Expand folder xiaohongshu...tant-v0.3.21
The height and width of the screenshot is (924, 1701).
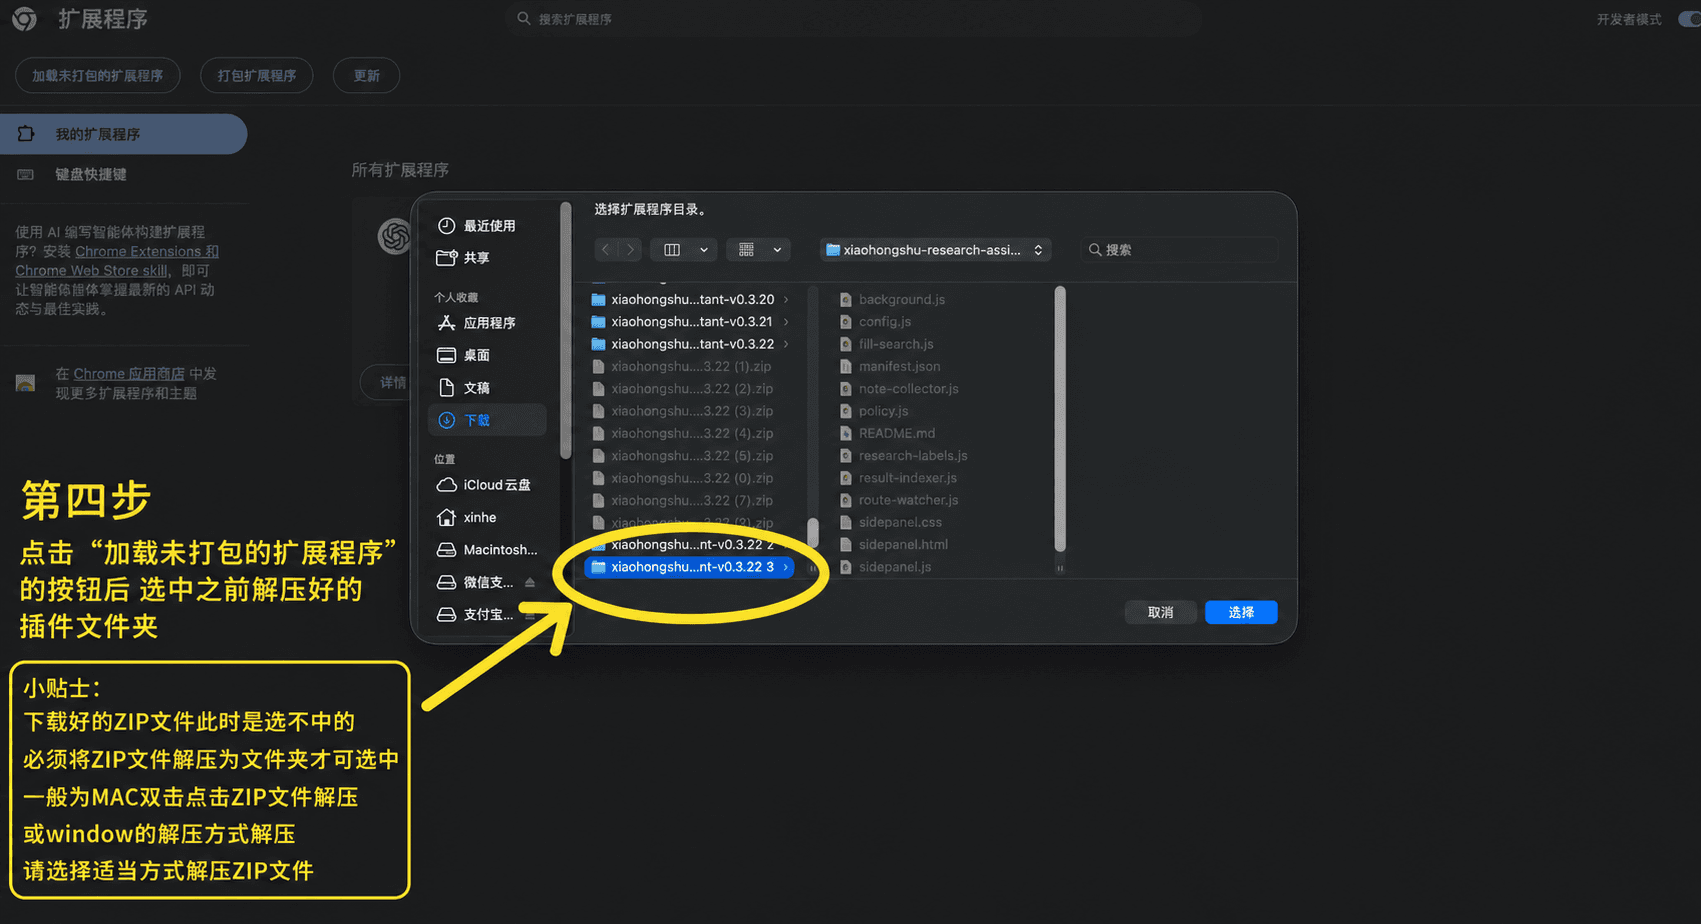[786, 322]
